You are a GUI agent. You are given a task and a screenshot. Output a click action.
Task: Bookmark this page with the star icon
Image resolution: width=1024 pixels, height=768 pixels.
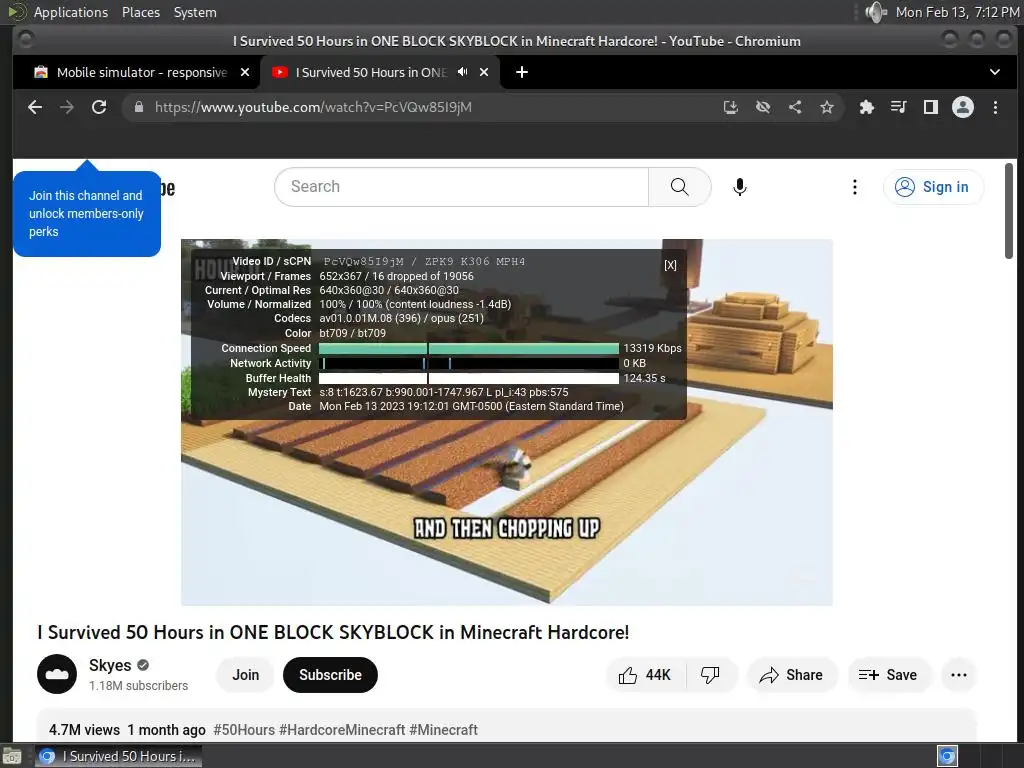[x=827, y=107]
